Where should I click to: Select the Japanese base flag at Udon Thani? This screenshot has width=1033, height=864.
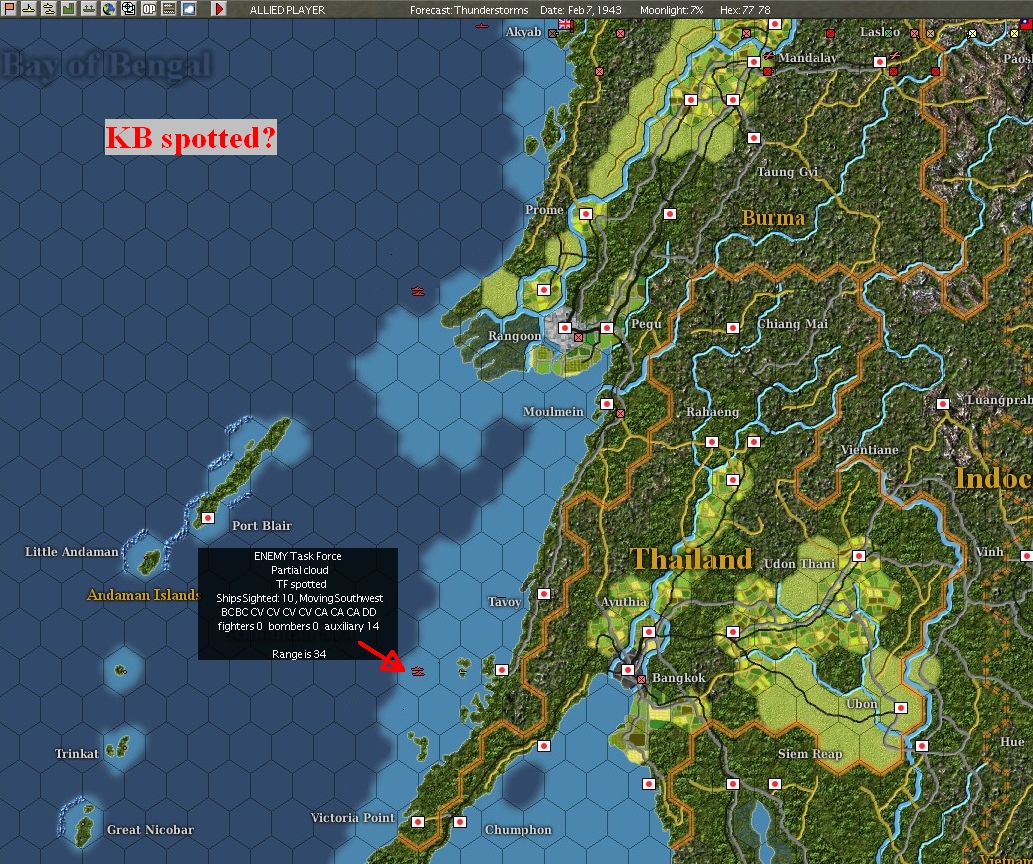tap(858, 556)
